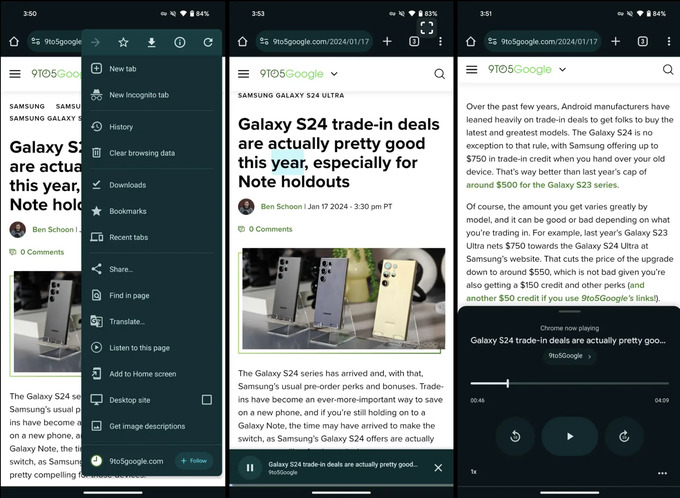680x498 pixels.
Task: Follow 9to5google.com with Follow button
Action: pos(194,461)
